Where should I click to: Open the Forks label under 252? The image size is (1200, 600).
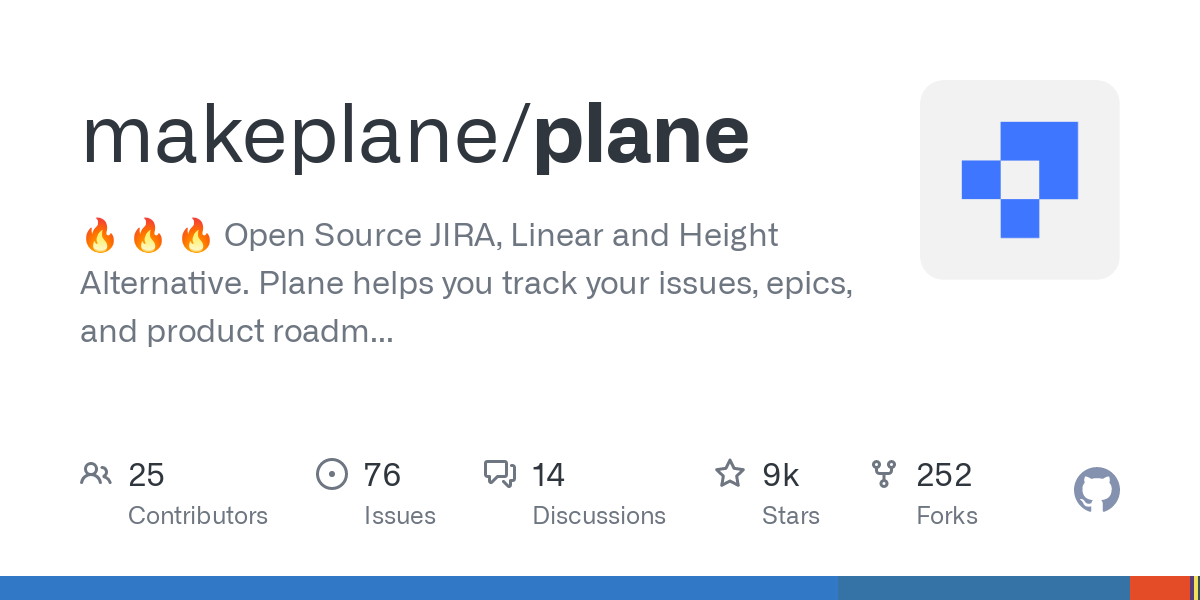(x=947, y=516)
